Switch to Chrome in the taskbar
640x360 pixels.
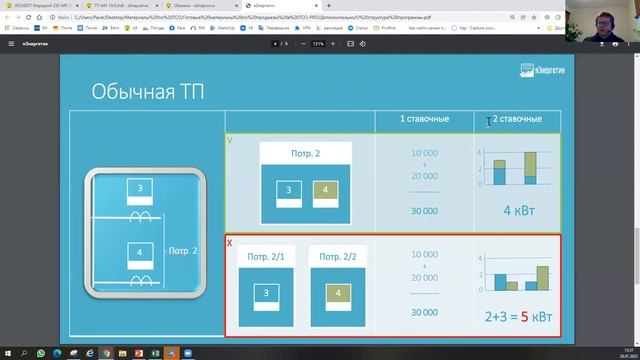[x=106, y=353]
